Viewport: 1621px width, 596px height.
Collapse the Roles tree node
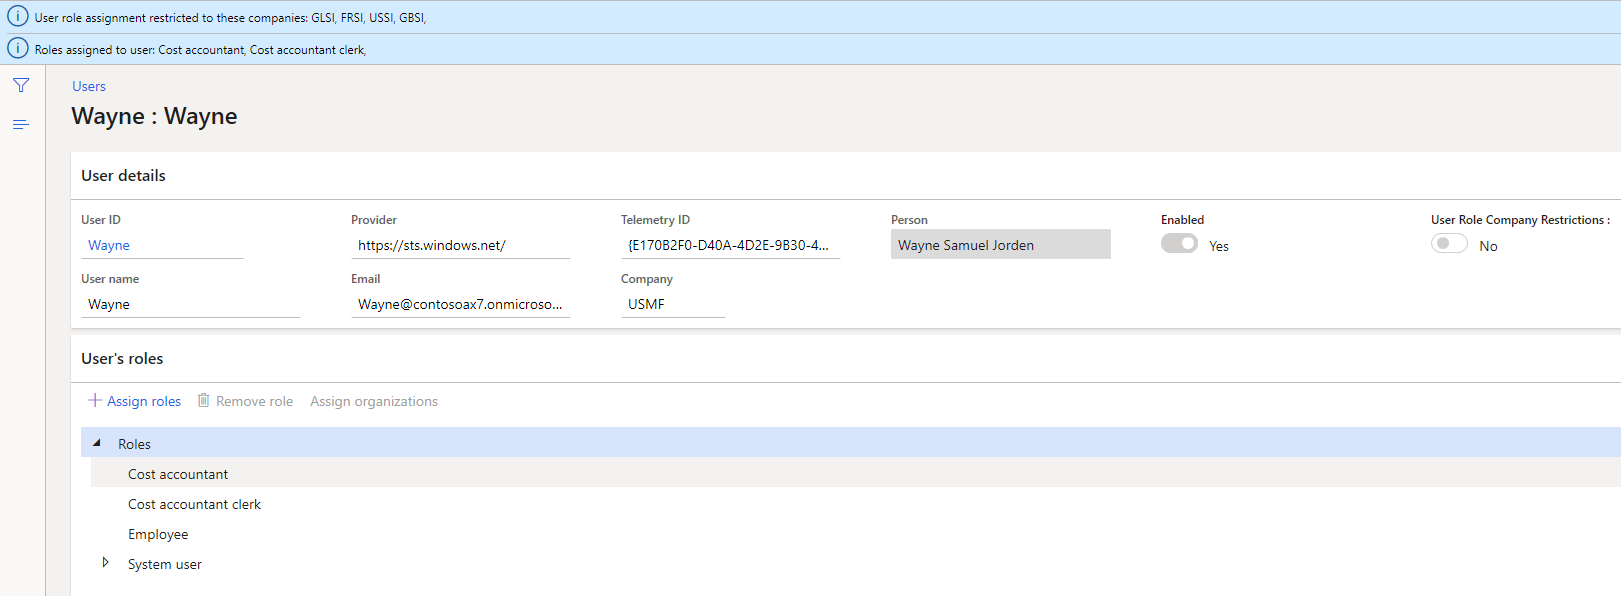pos(97,443)
